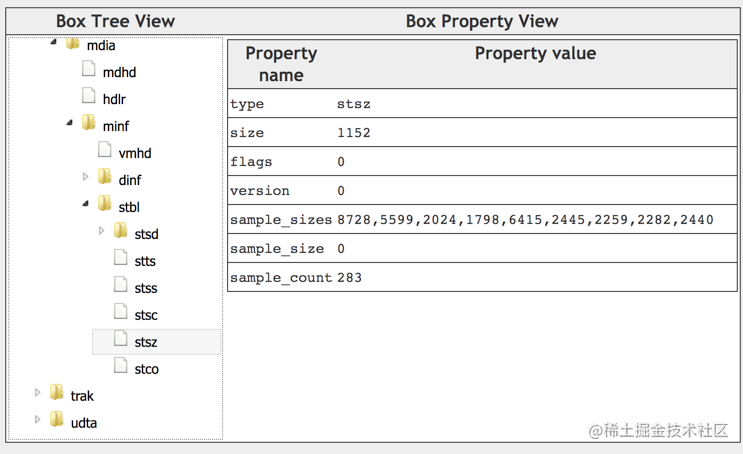Collapse the minf tree node
Viewport: 743px width, 454px height.
(x=70, y=123)
